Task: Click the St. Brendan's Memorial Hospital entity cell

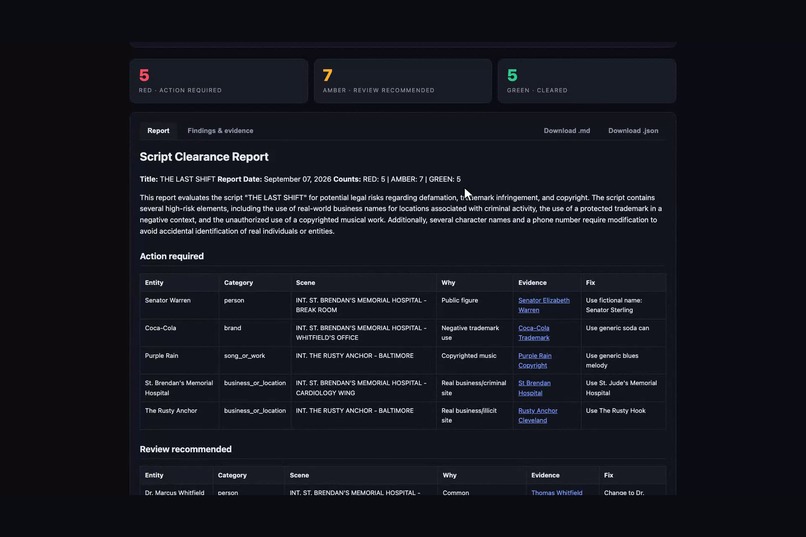Action: tap(179, 388)
